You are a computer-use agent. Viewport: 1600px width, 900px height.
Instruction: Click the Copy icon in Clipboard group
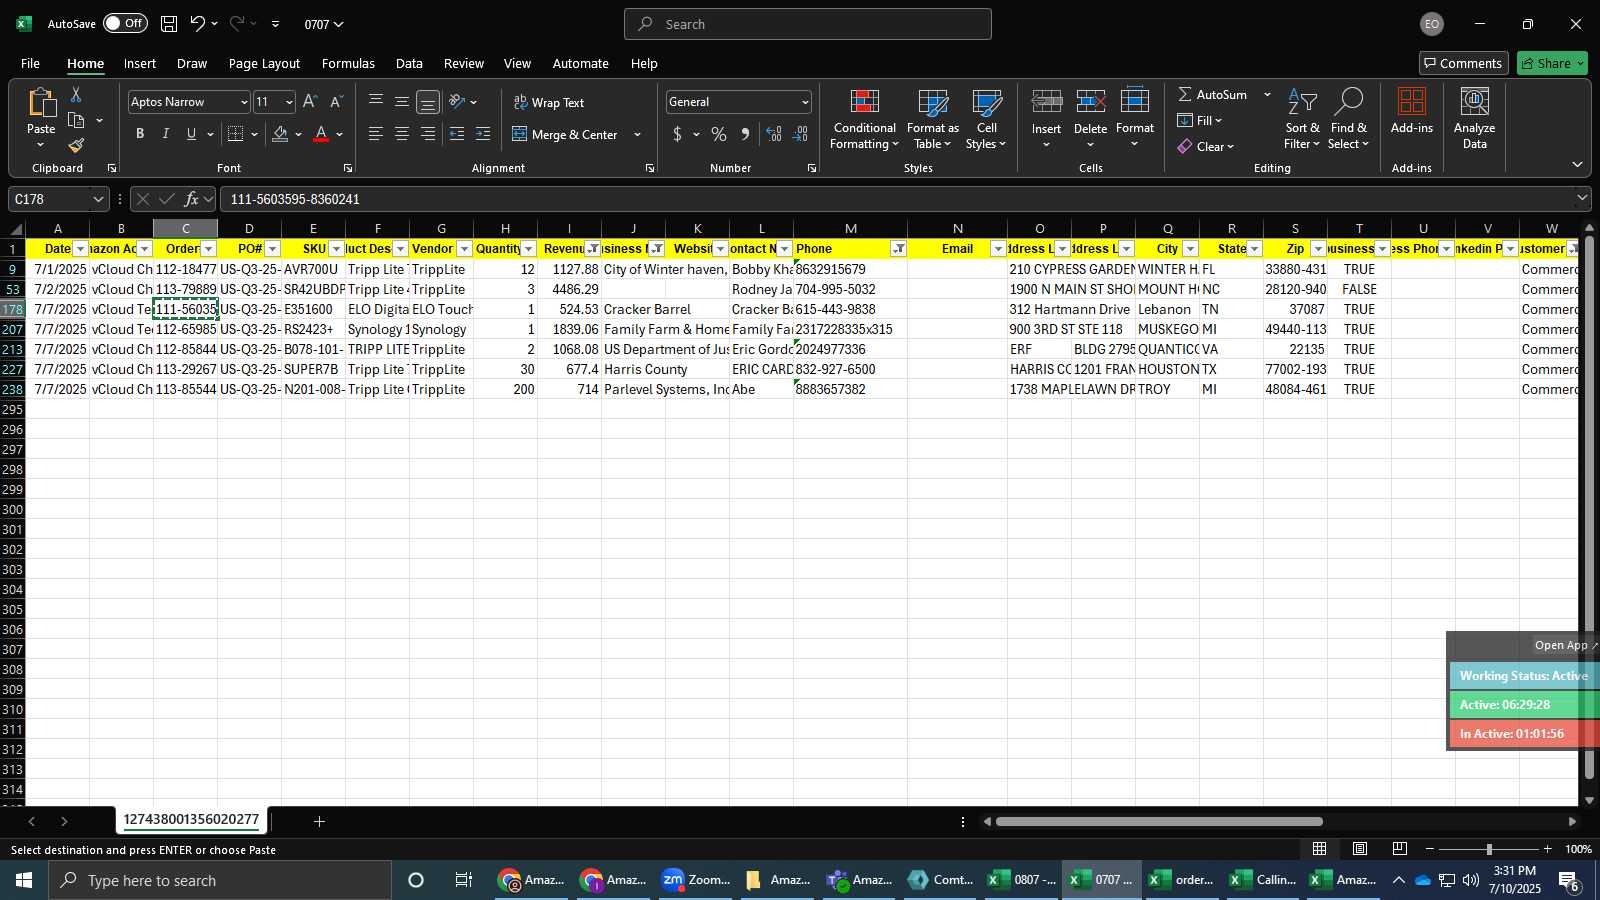(x=76, y=120)
